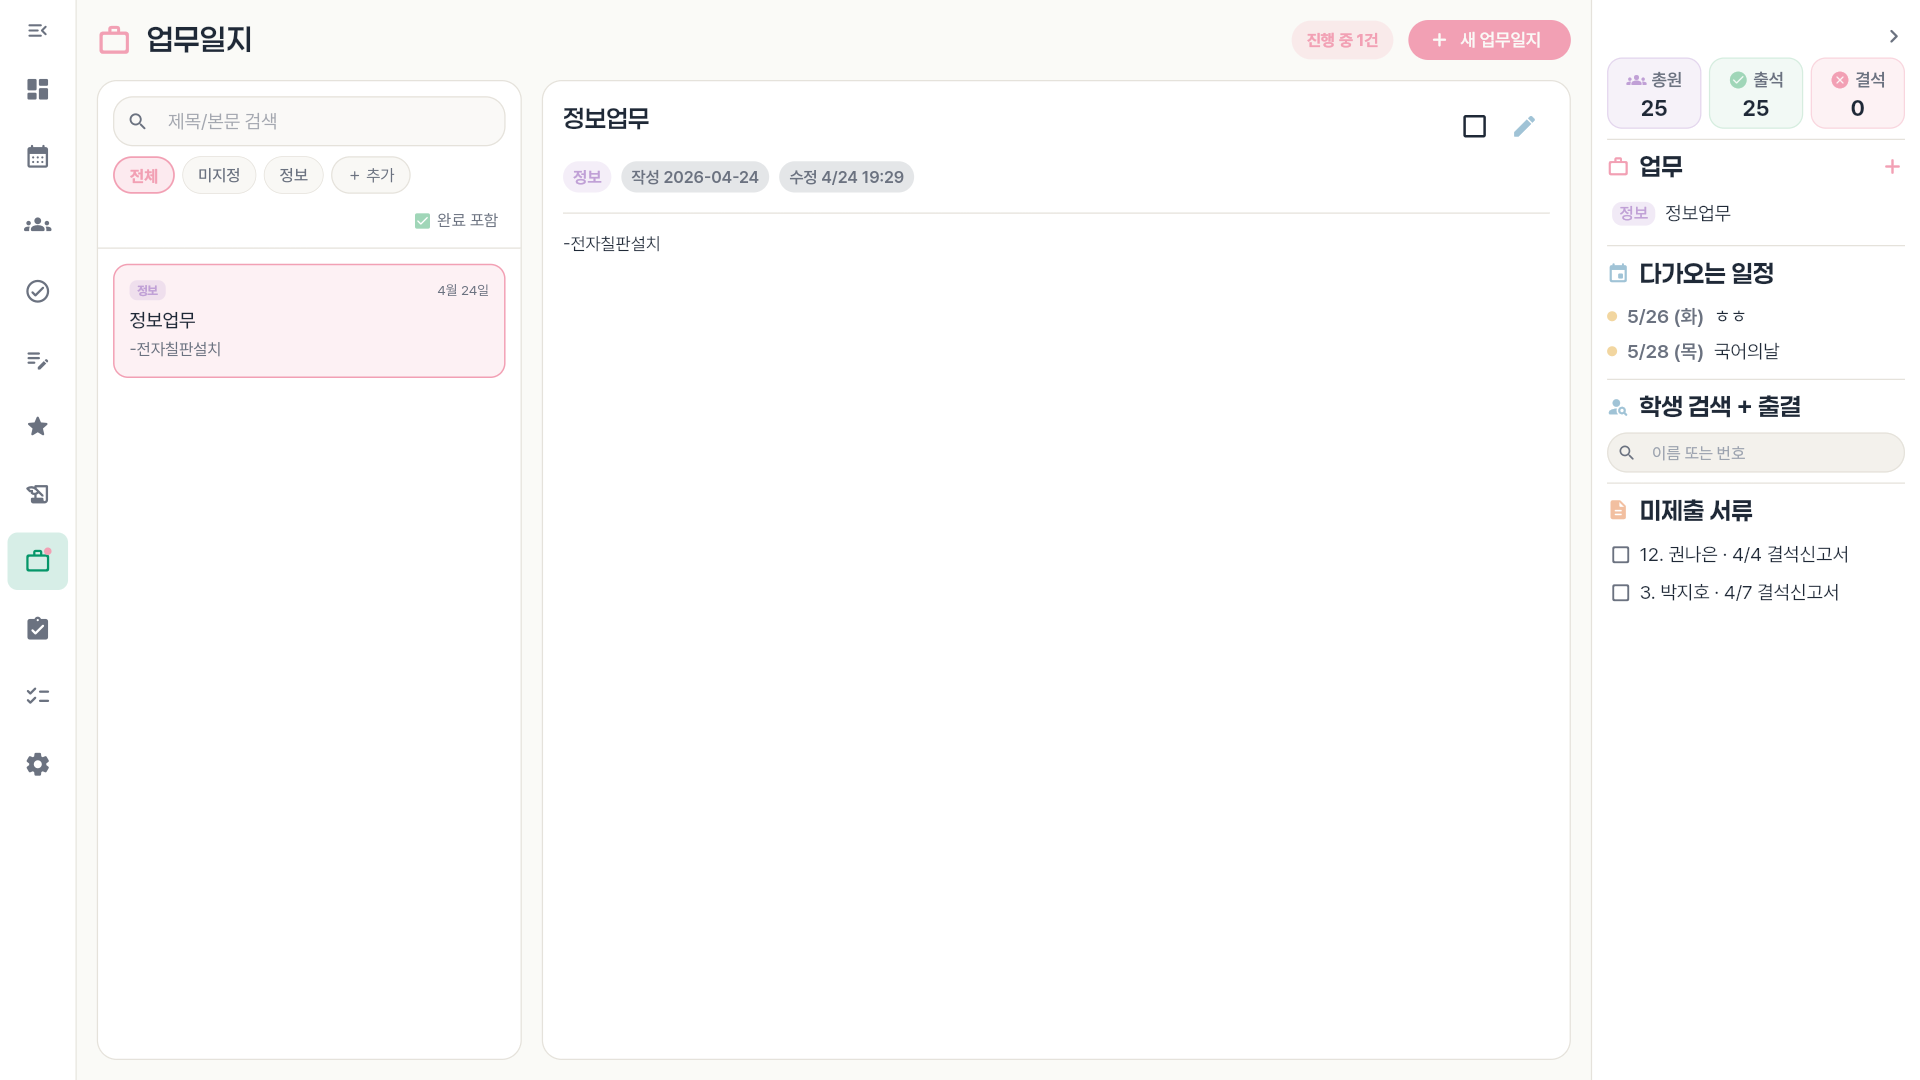Open the dashboard grid icon
The width and height of the screenshot is (1920, 1080).
coord(37,89)
